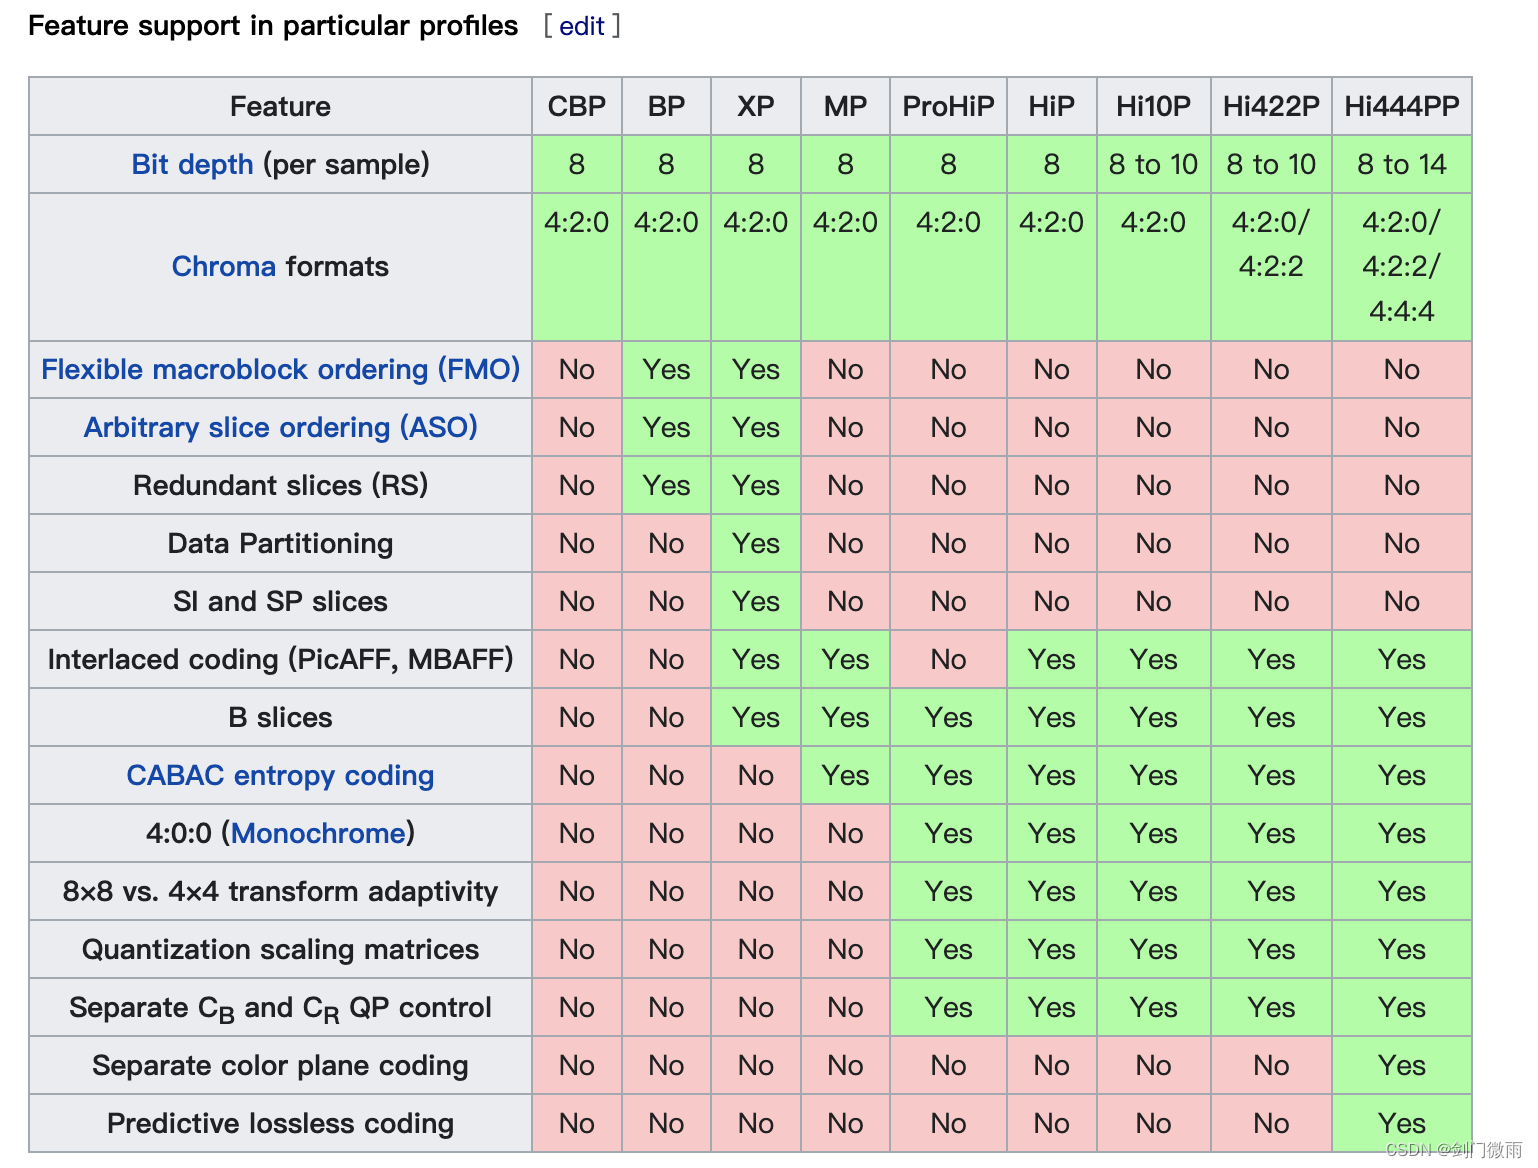Click the BP Yes cell in FMO row
The height and width of the screenshot is (1168, 1538).
click(666, 369)
